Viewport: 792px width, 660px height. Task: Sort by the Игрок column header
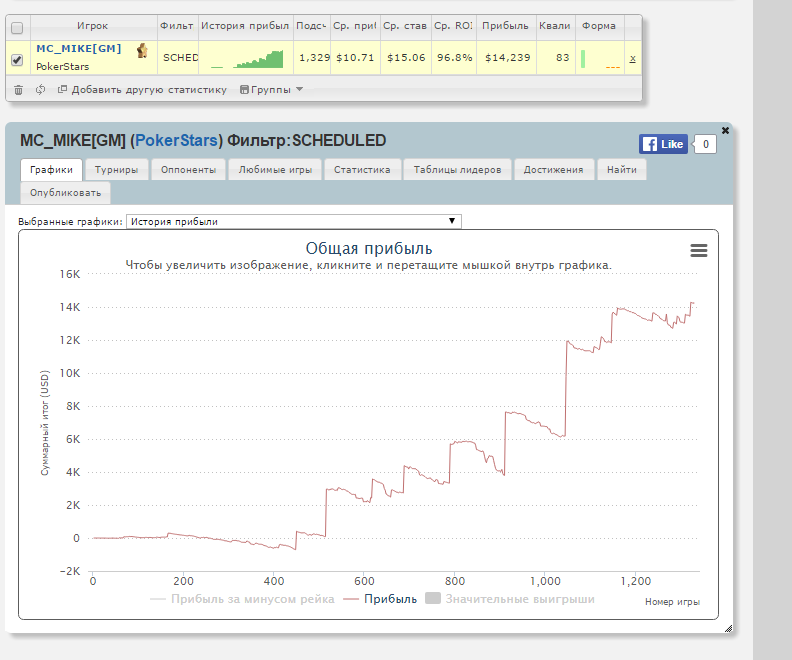click(x=92, y=26)
